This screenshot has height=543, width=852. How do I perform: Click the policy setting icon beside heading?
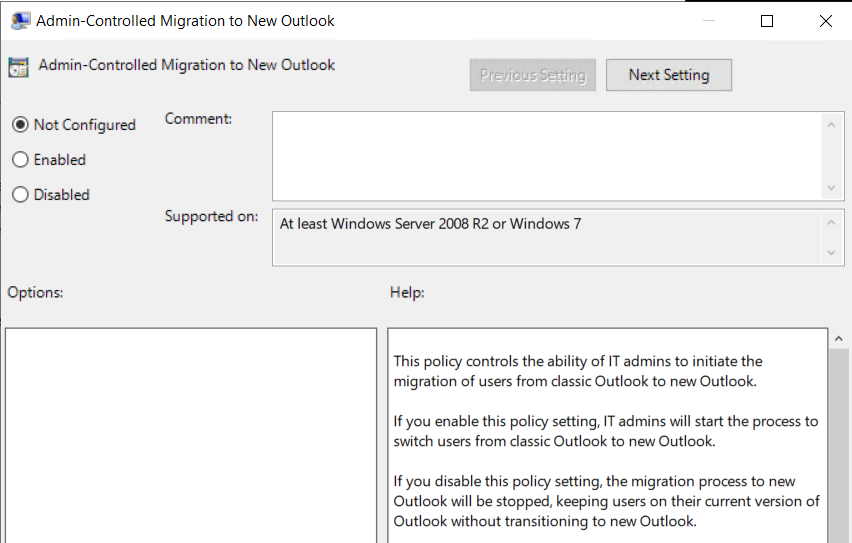[x=18, y=67]
